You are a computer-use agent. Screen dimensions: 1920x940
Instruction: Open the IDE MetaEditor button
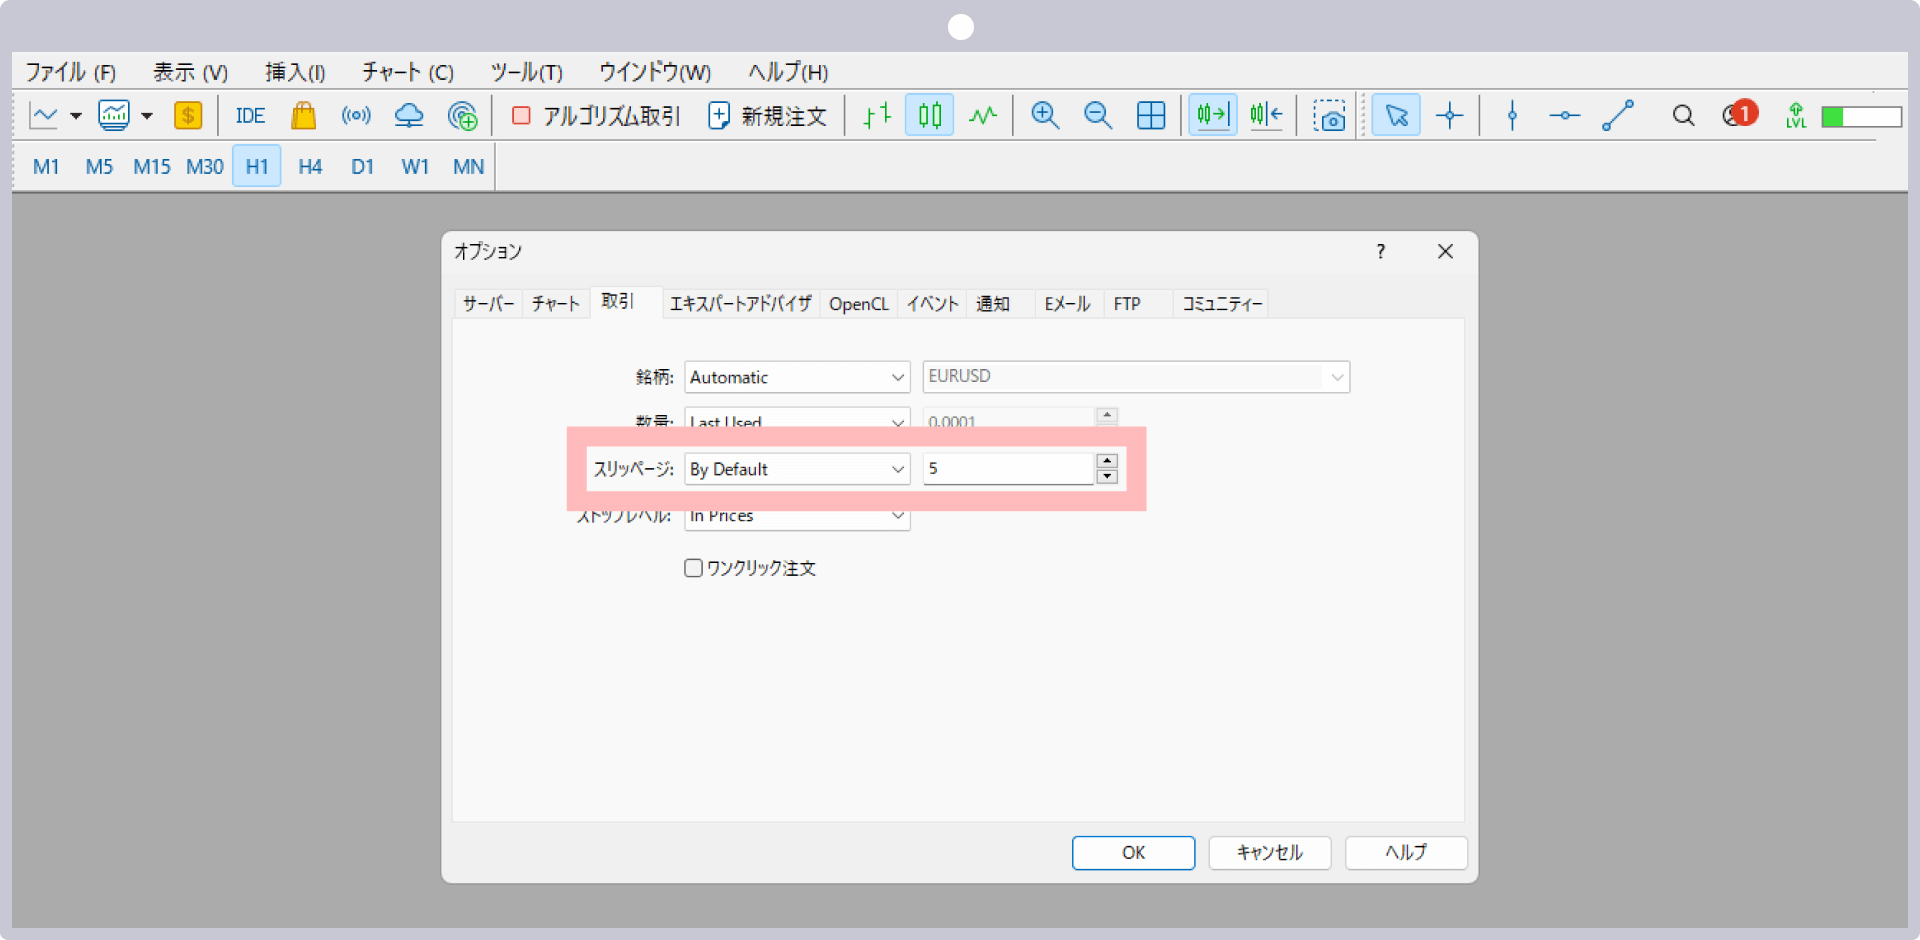(250, 116)
